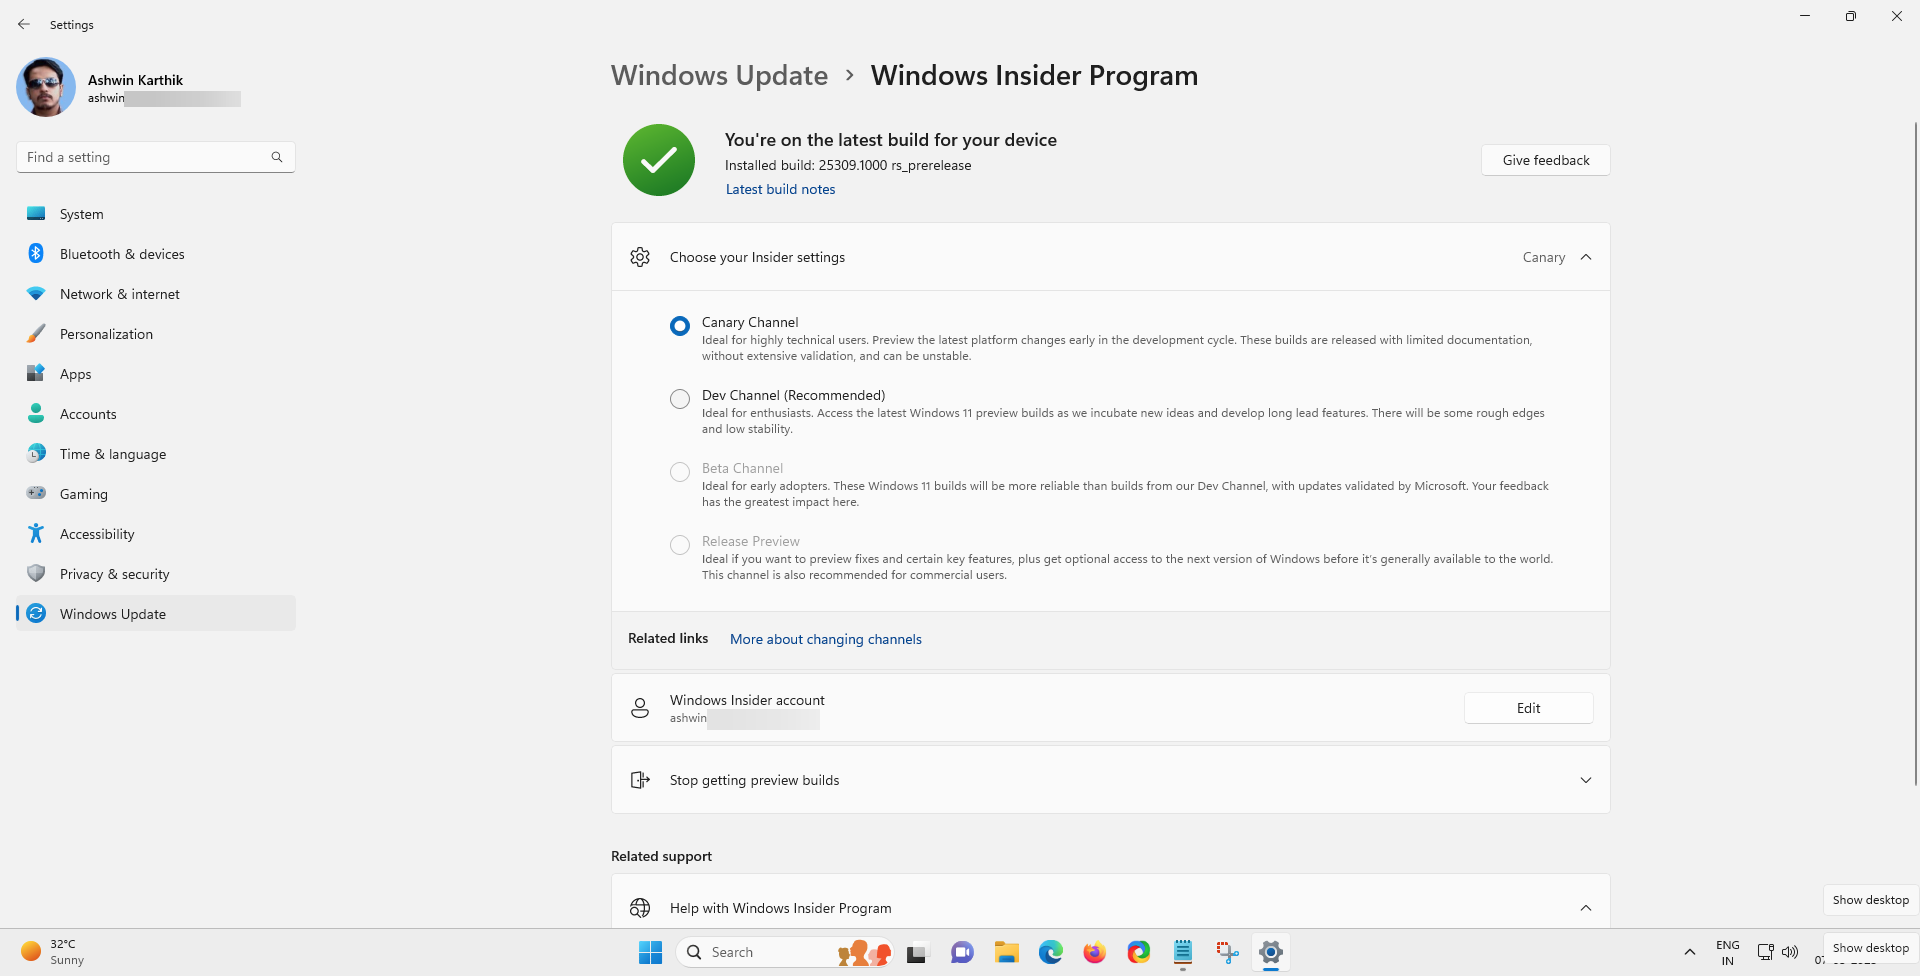Expand Stop getting preview builds
1920x976 pixels.
[1586, 780]
